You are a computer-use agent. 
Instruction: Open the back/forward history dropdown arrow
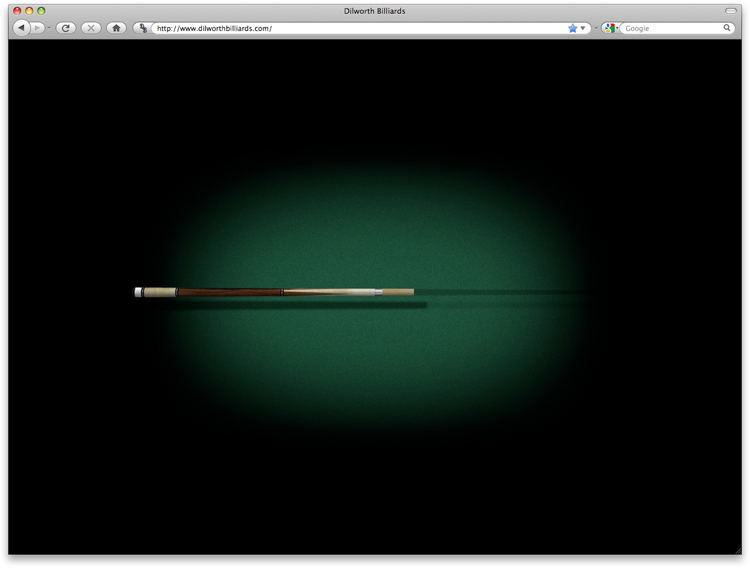coord(49,28)
